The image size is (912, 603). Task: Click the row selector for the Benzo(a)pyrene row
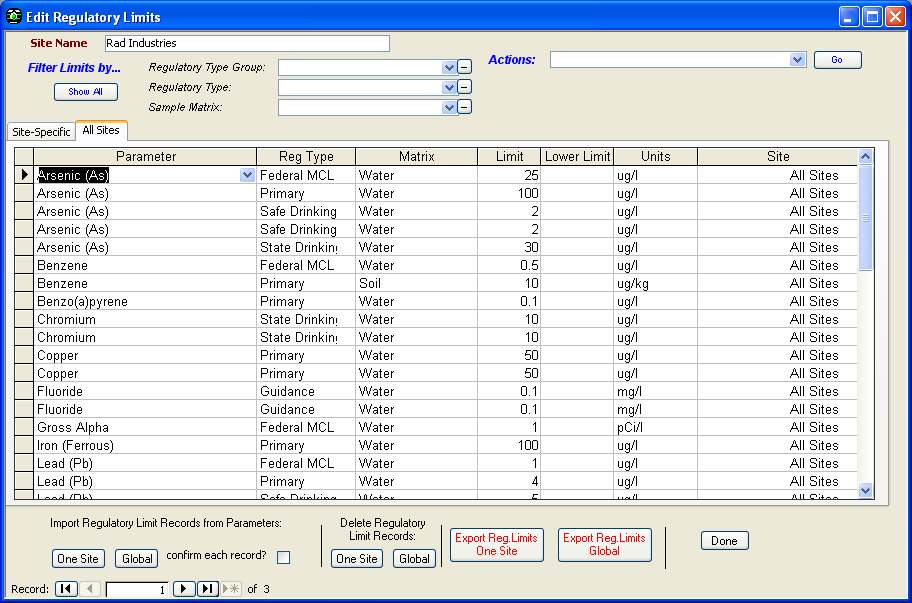click(x=24, y=301)
